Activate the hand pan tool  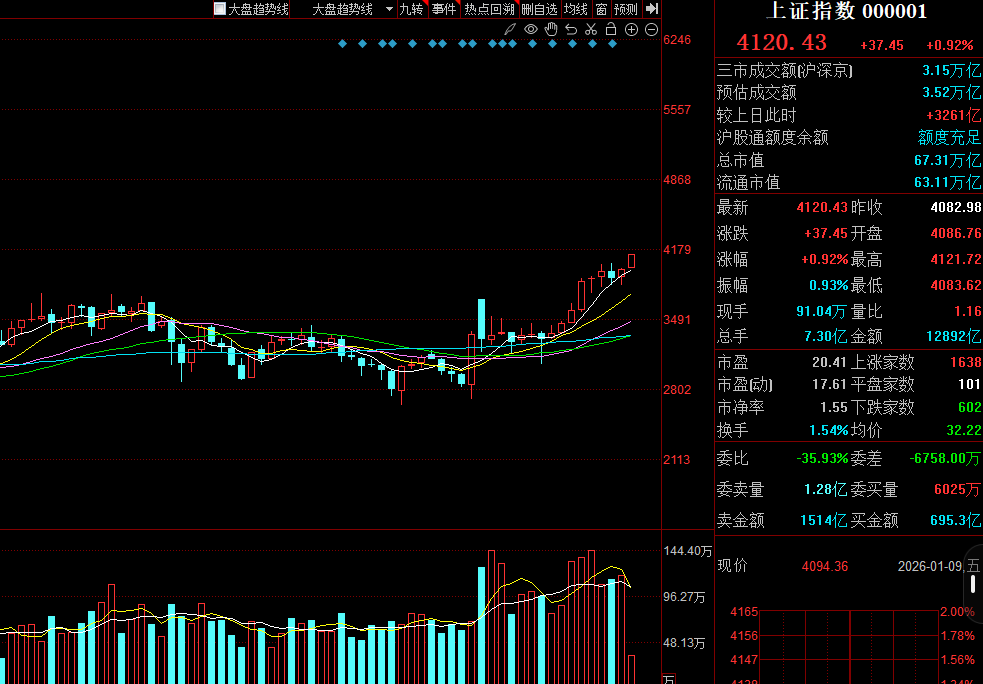[551, 29]
